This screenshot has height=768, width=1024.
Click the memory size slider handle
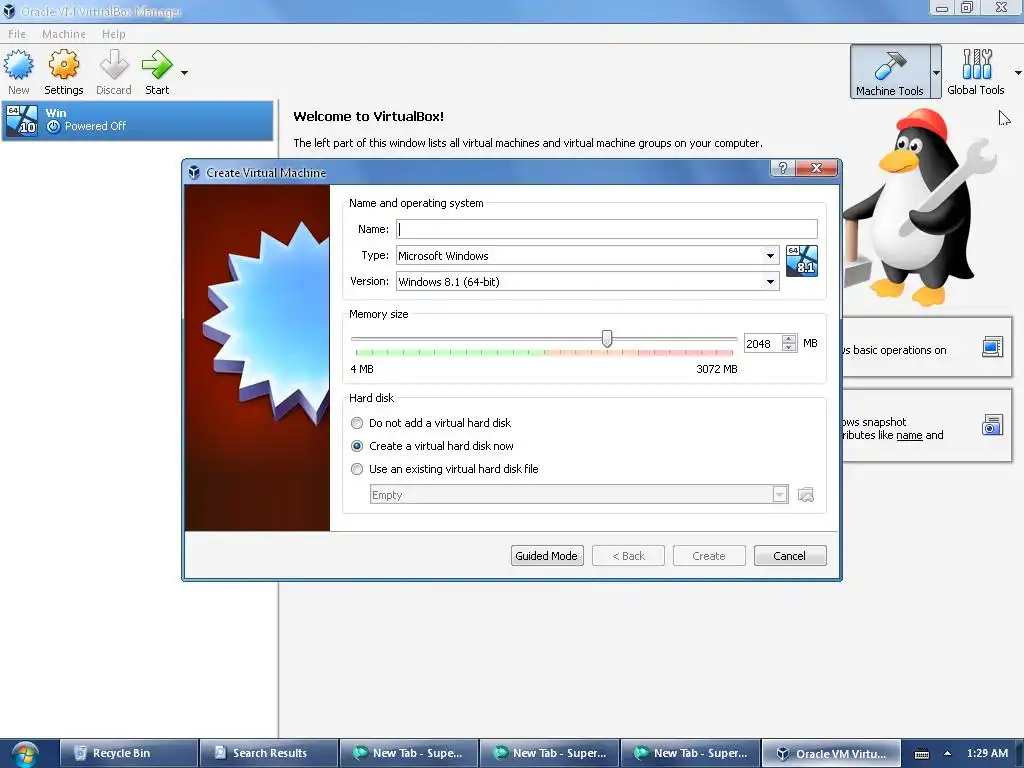pyautogui.click(x=607, y=338)
